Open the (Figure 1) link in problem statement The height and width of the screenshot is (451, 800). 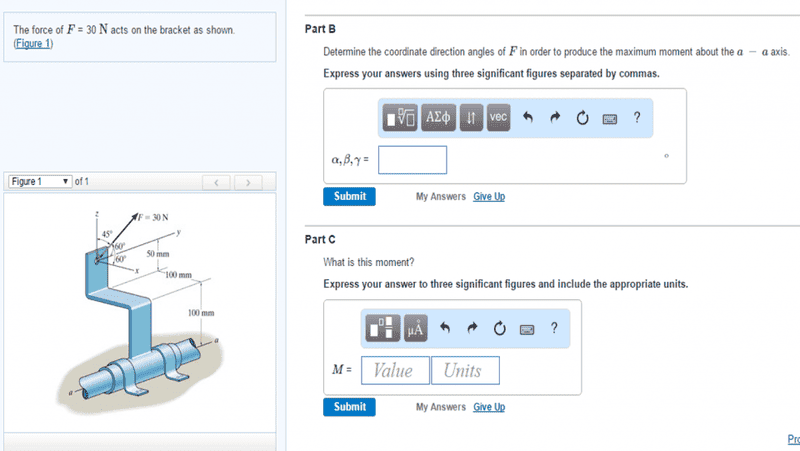[33, 43]
